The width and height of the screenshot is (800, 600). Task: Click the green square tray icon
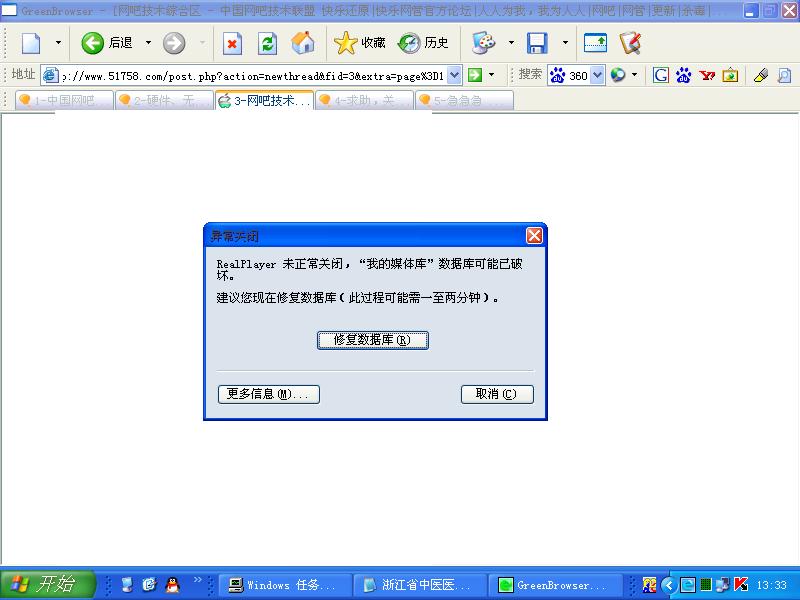tap(706, 585)
